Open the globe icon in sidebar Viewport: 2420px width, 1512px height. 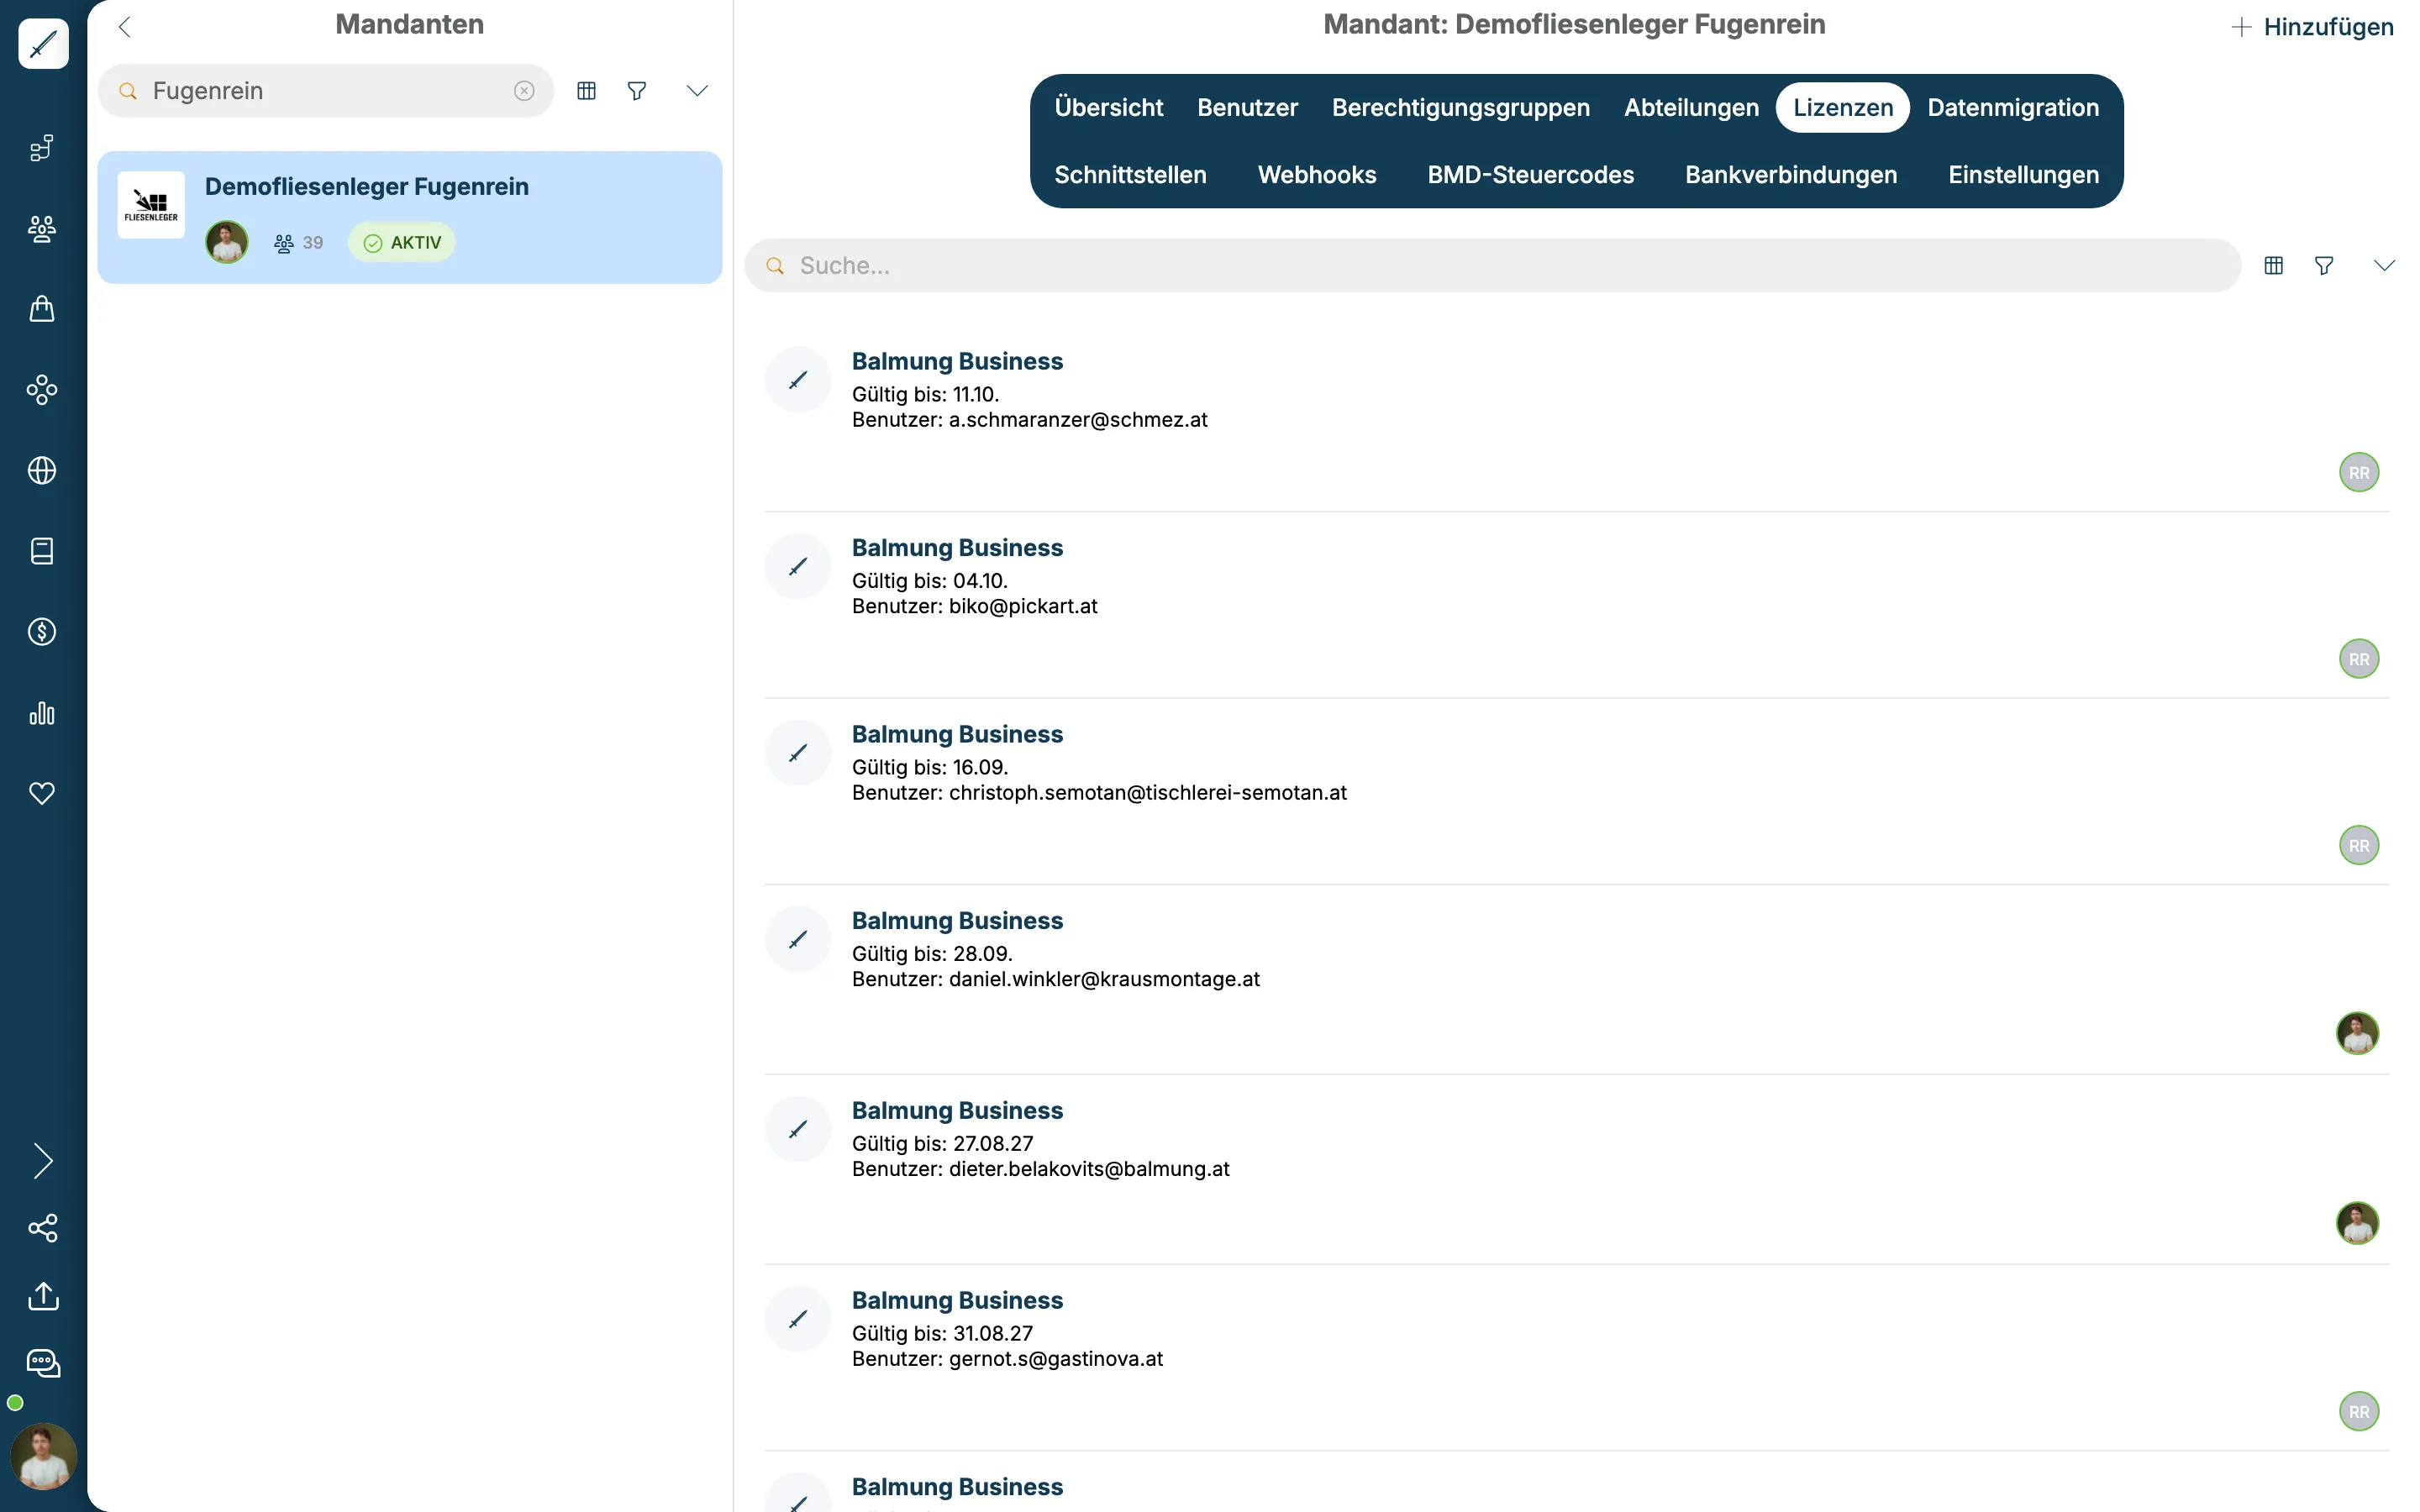(42, 470)
